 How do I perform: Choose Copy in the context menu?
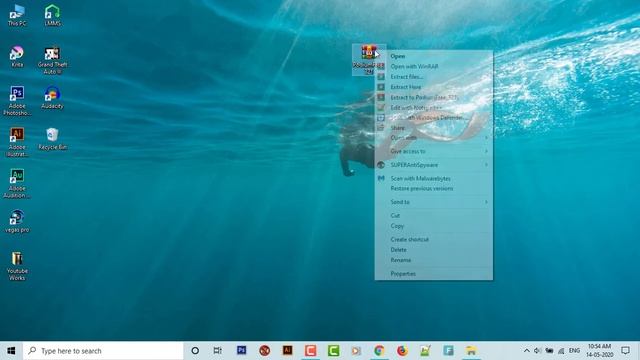(x=434, y=226)
